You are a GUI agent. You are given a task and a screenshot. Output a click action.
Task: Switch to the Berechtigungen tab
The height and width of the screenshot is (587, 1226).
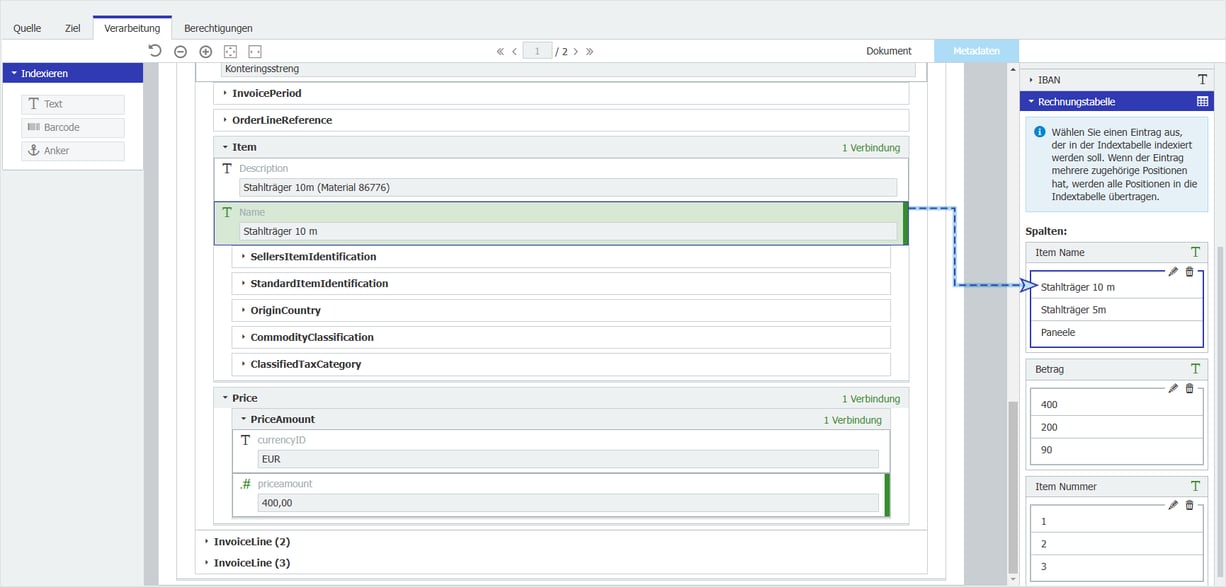pos(218,28)
